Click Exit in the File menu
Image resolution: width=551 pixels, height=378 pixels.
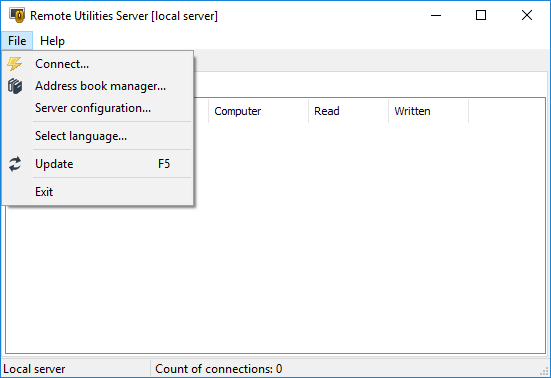98,192
